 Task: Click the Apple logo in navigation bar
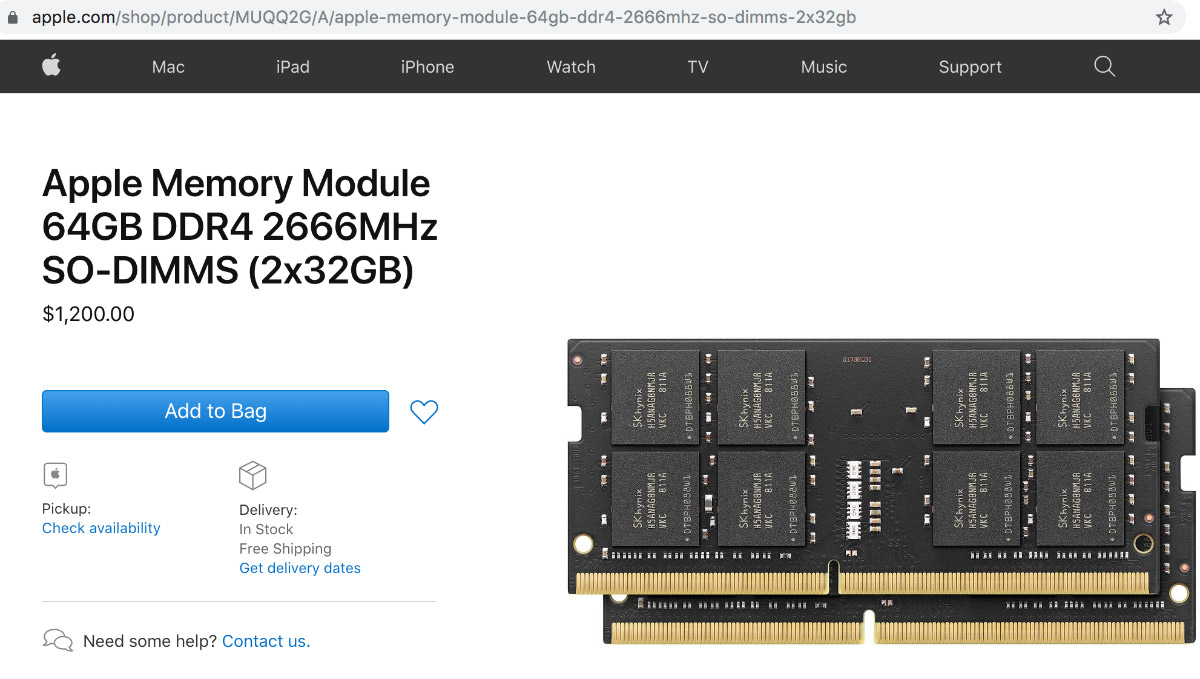click(51, 66)
